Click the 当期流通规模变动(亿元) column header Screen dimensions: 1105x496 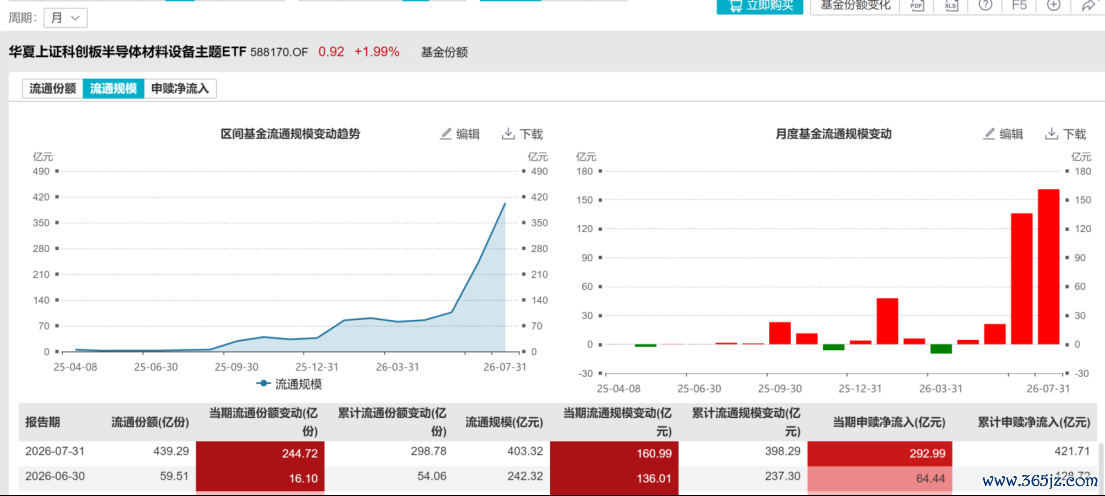617,421
